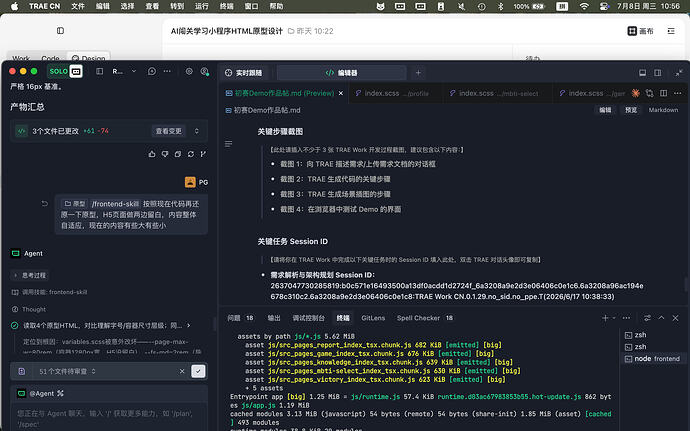Click the panel swap icon in terminal toolbar
The image size is (690, 431).
pos(647,318)
